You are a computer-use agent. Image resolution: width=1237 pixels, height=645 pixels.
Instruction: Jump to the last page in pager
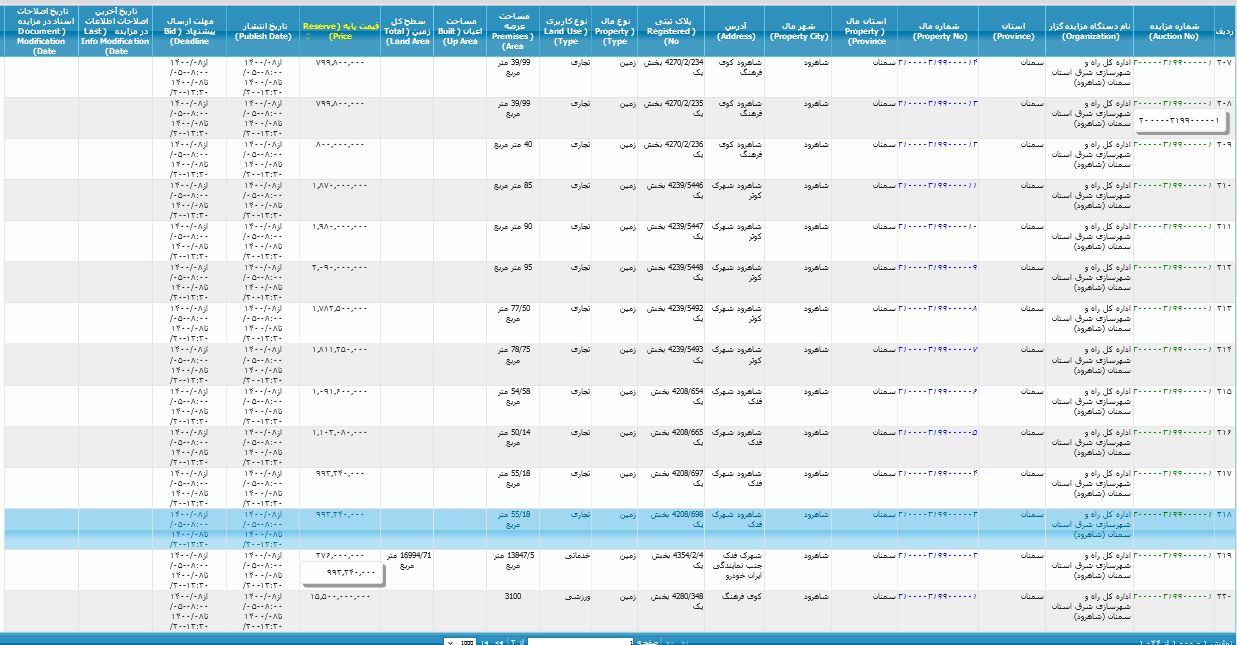485,642
